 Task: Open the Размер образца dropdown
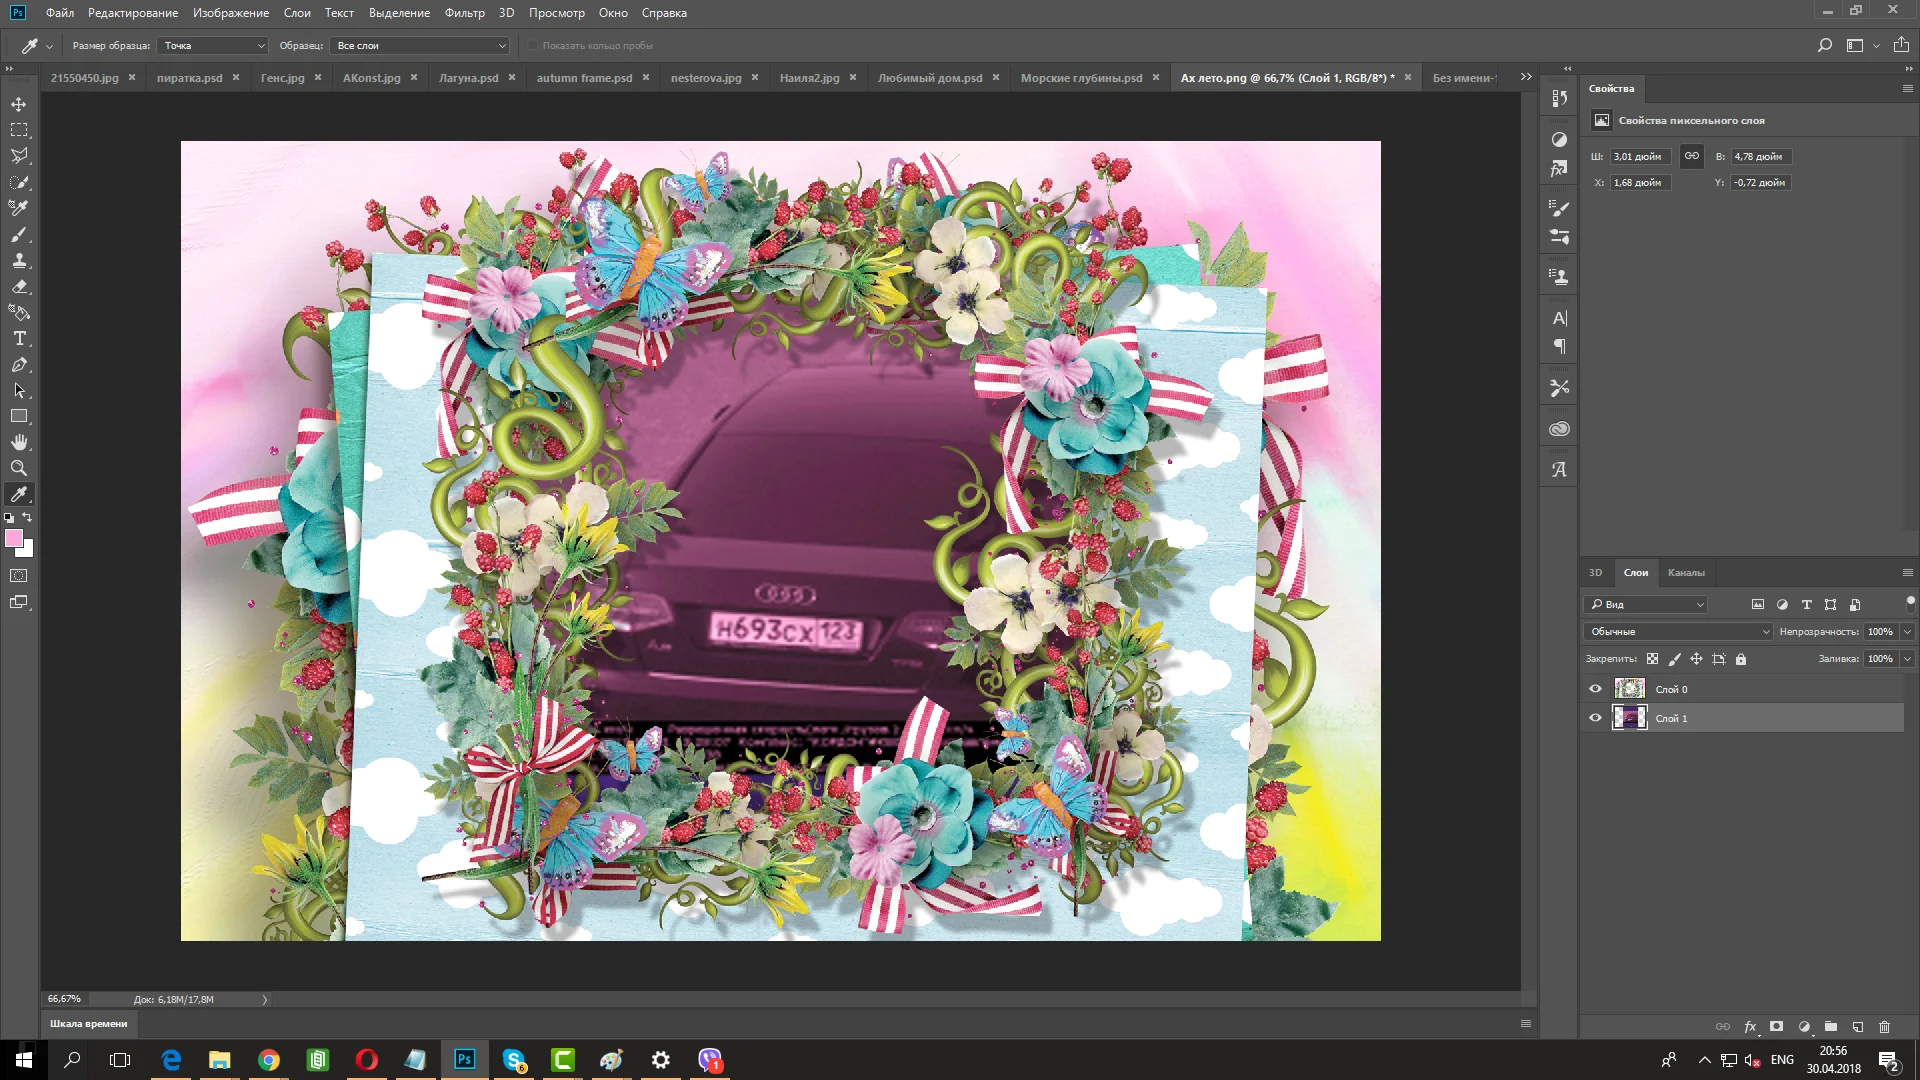(x=214, y=46)
